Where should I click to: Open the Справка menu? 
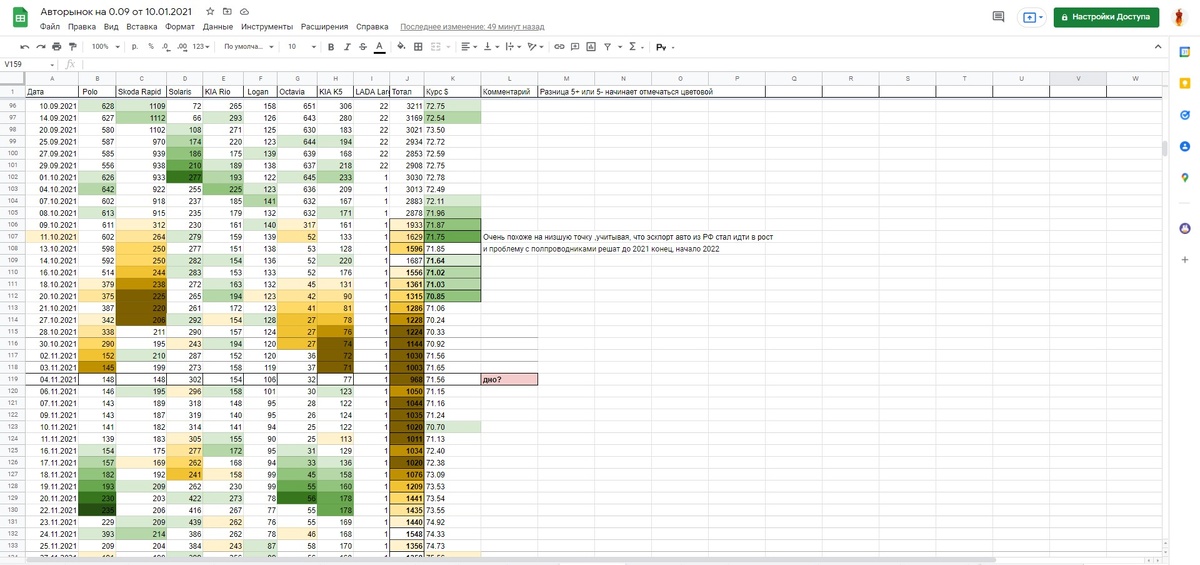[x=372, y=27]
